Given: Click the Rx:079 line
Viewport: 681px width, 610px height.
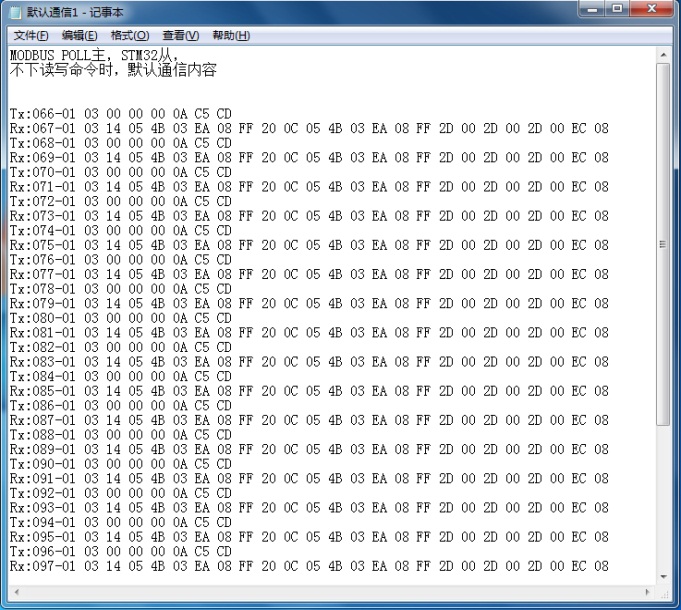Looking at the screenshot, I should [x=309, y=303].
